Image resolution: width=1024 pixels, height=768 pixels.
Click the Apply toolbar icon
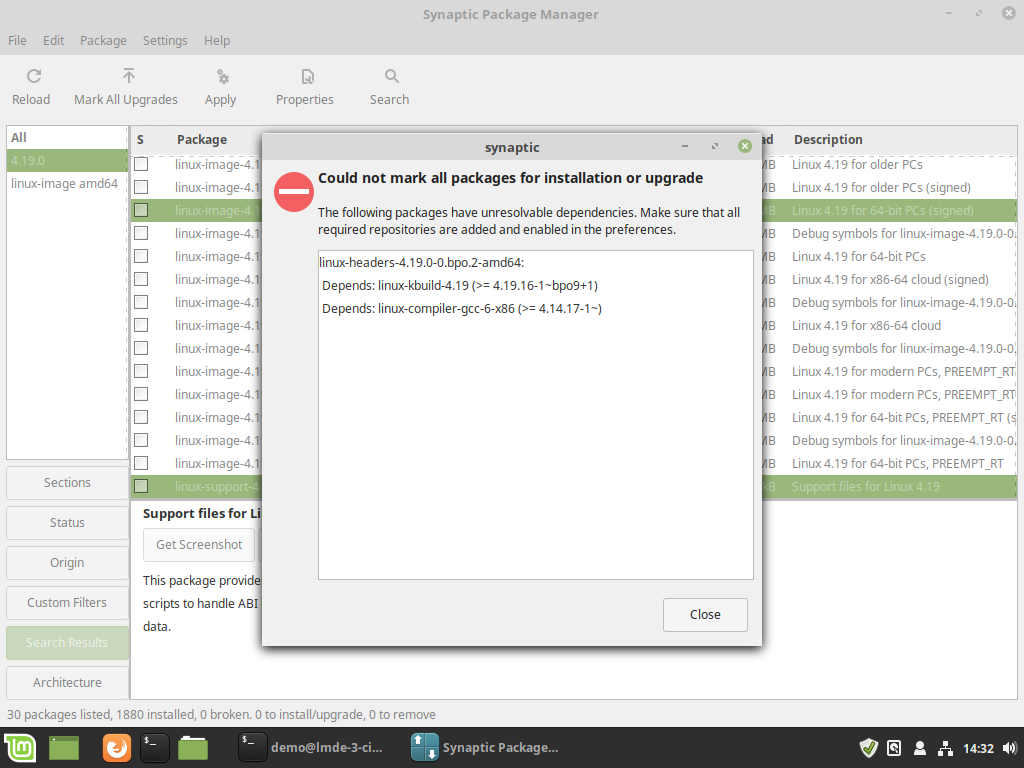click(x=223, y=76)
